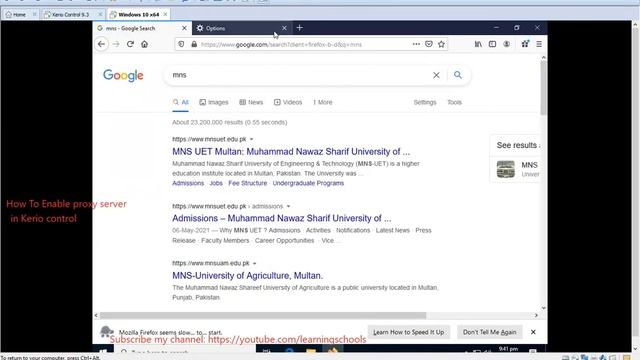This screenshot has height=360, width=640.
Task: Click MNS thumbnail in See results panel
Action: [x=506, y=169]
